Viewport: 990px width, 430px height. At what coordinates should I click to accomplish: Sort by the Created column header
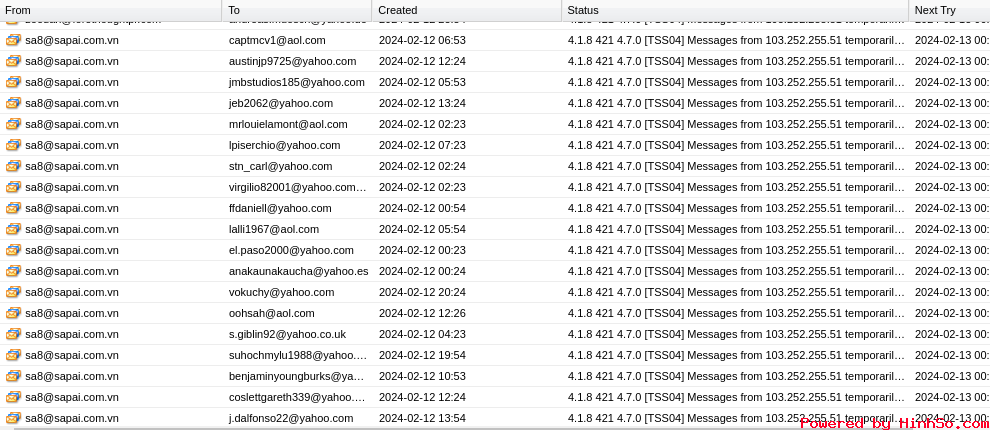click(467, 10)
